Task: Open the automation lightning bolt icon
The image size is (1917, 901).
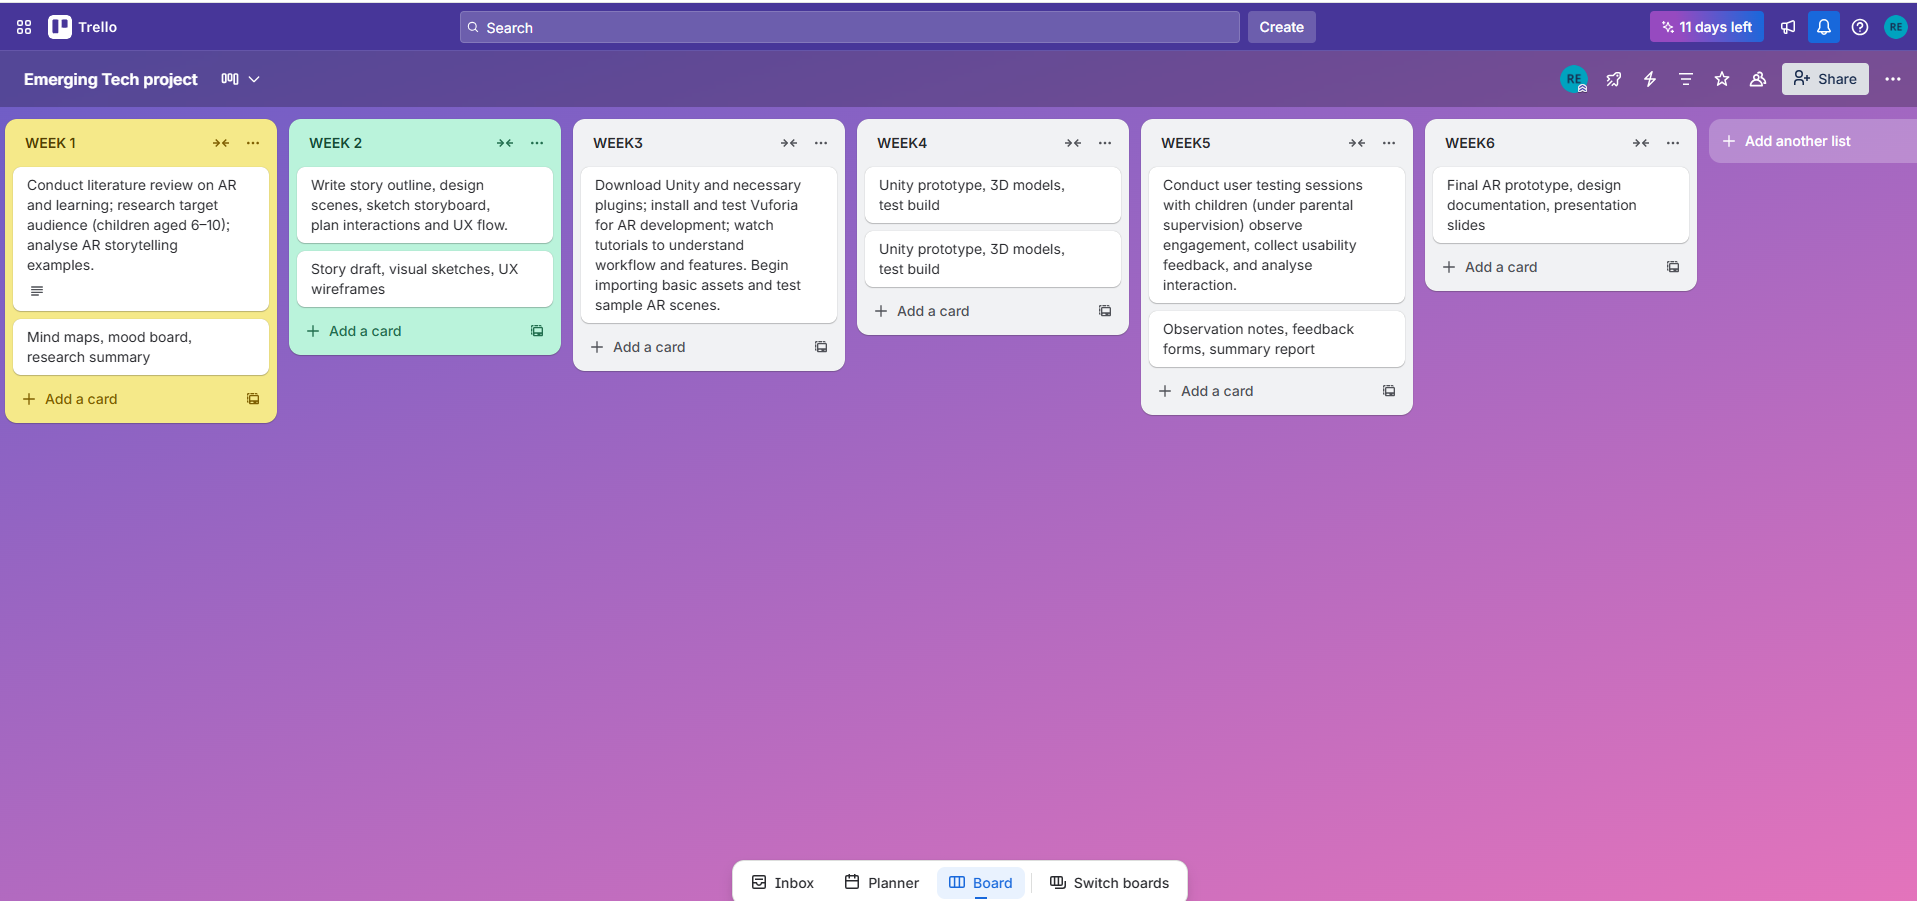Action: (x=1649, y=79)
